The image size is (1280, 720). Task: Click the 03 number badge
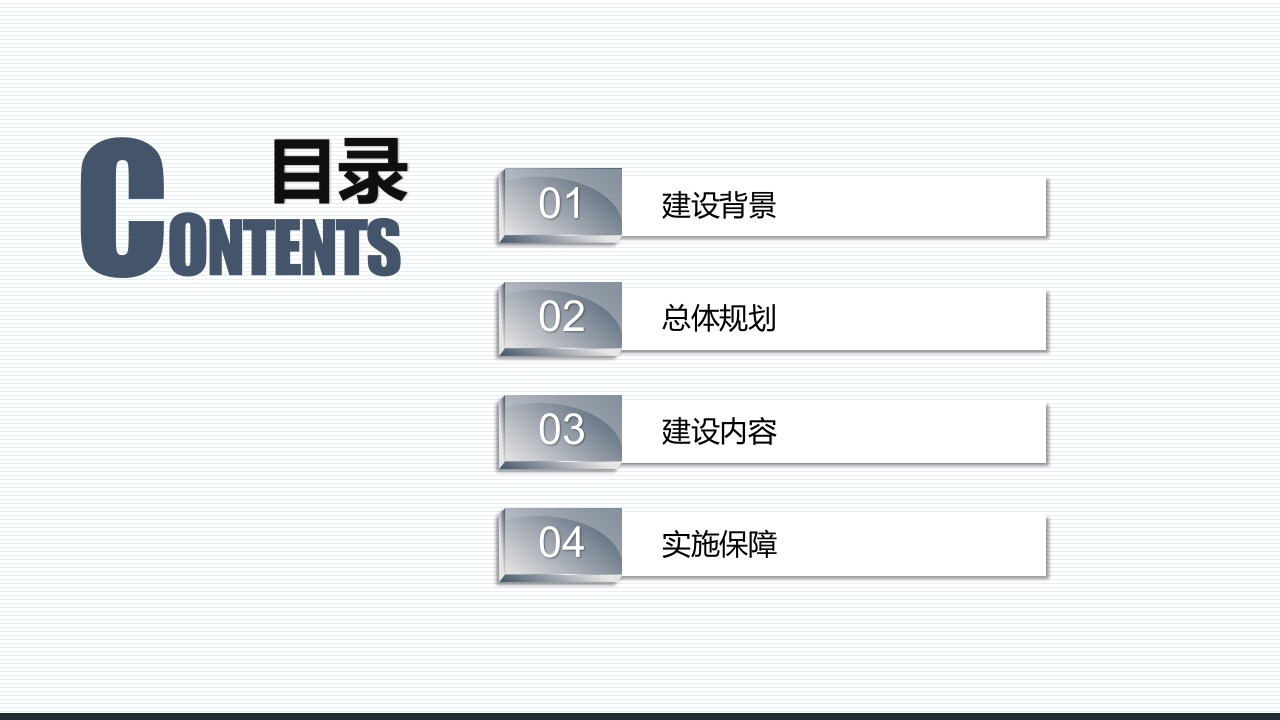click(x=560, y=431)
